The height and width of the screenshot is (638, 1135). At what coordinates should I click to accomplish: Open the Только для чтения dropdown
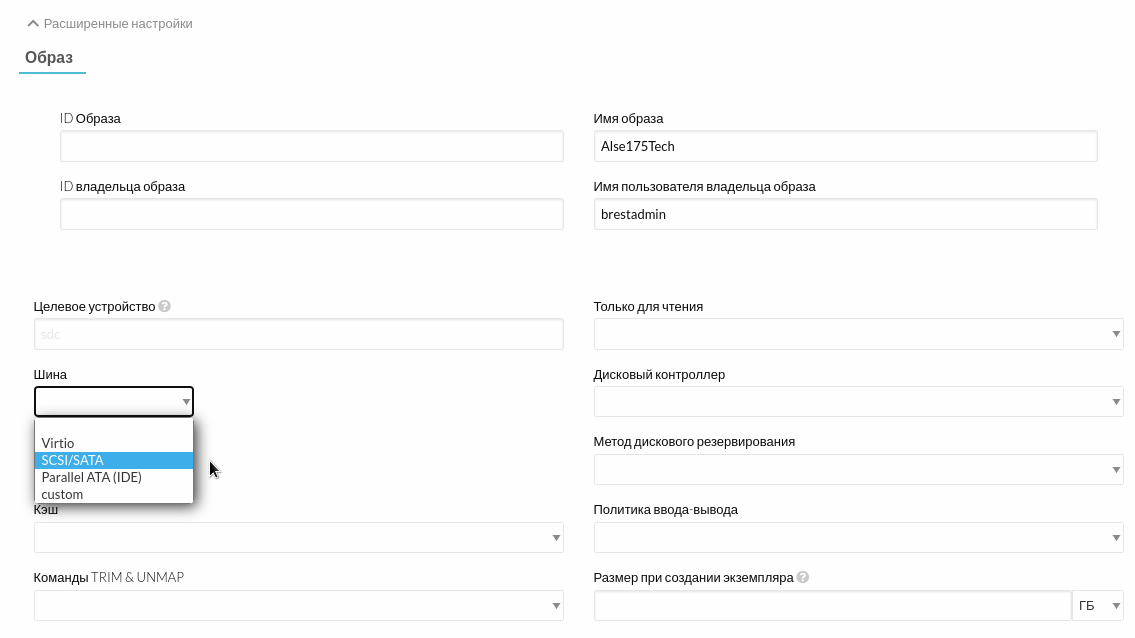[858, 334]
